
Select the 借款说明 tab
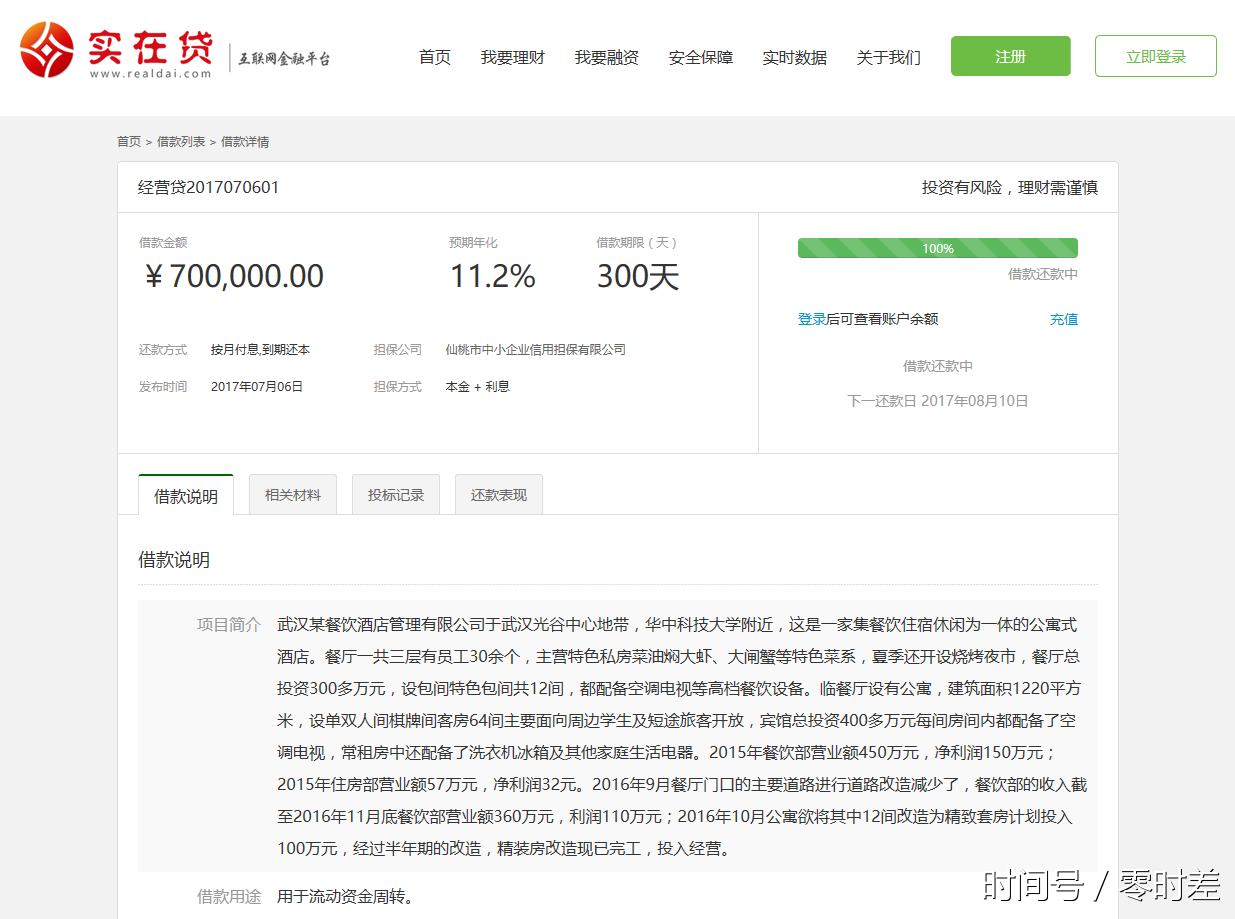[186, 496]
